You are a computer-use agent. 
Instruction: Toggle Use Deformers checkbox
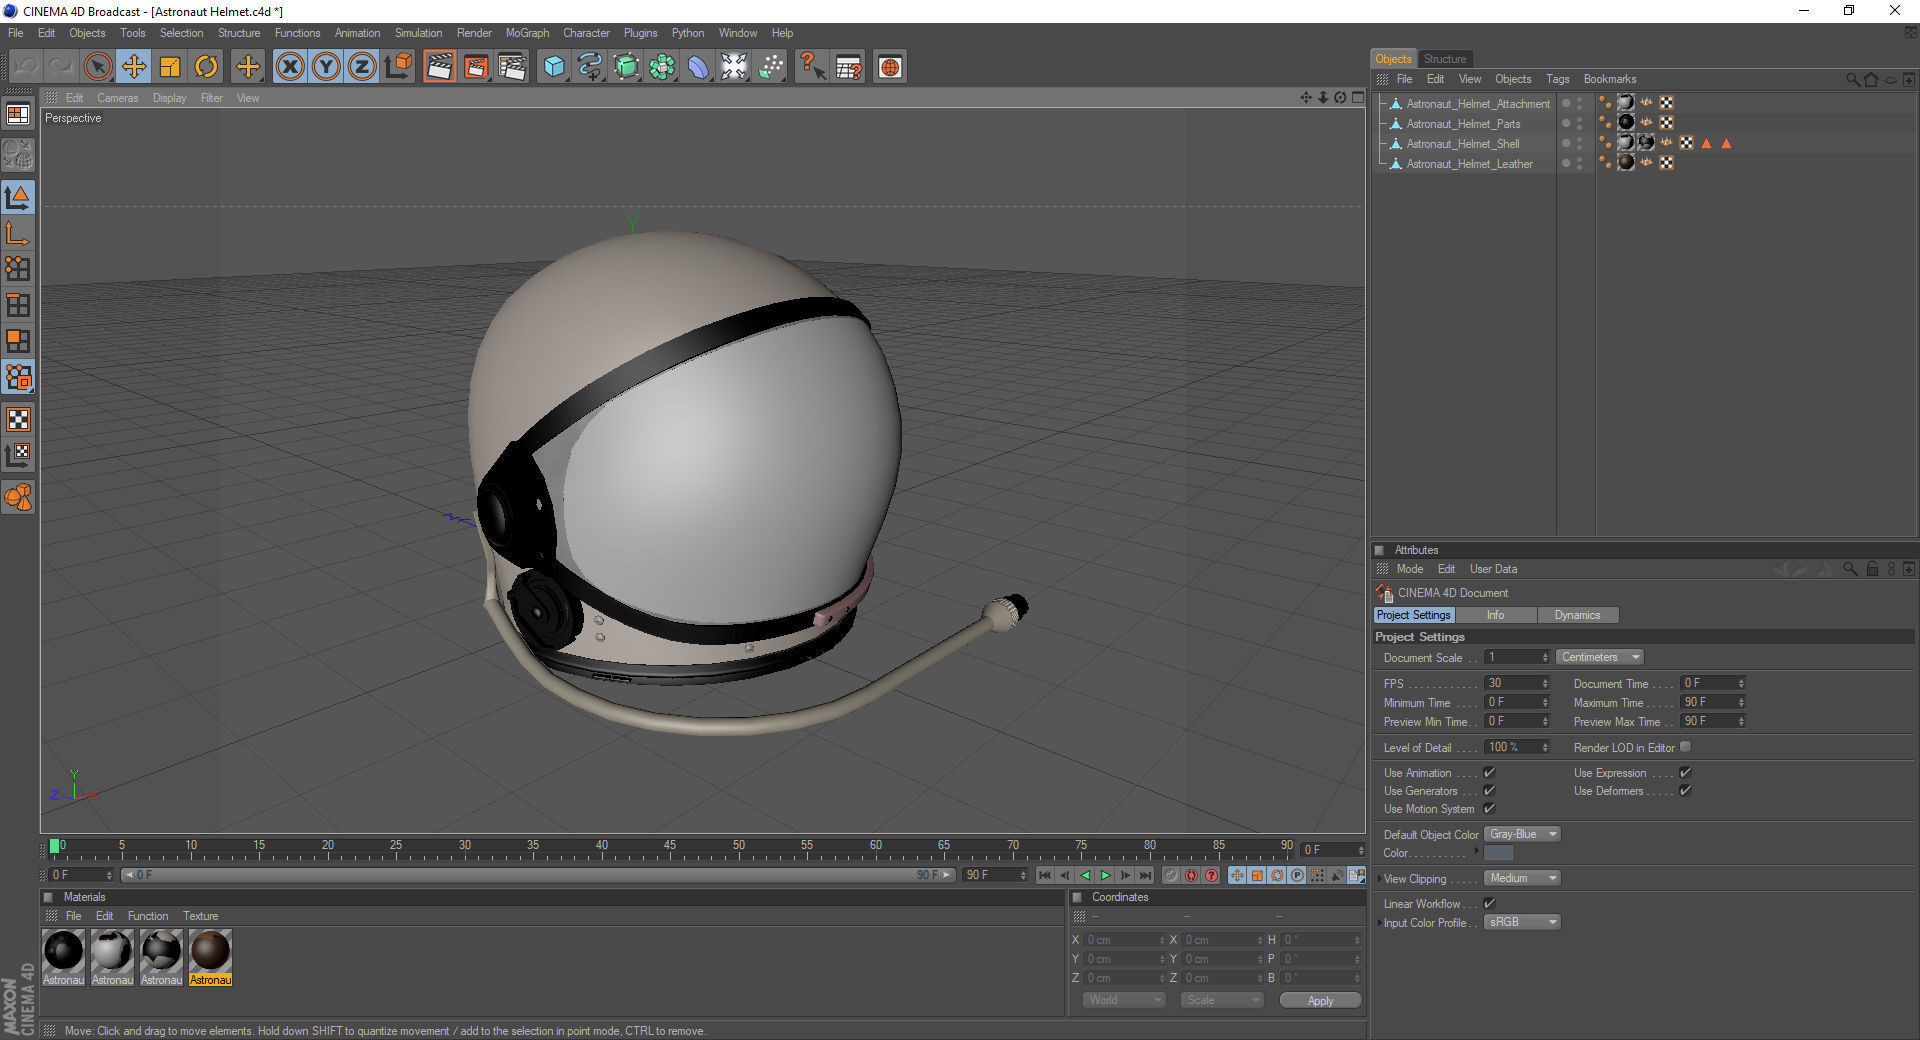pos(1685,790)
